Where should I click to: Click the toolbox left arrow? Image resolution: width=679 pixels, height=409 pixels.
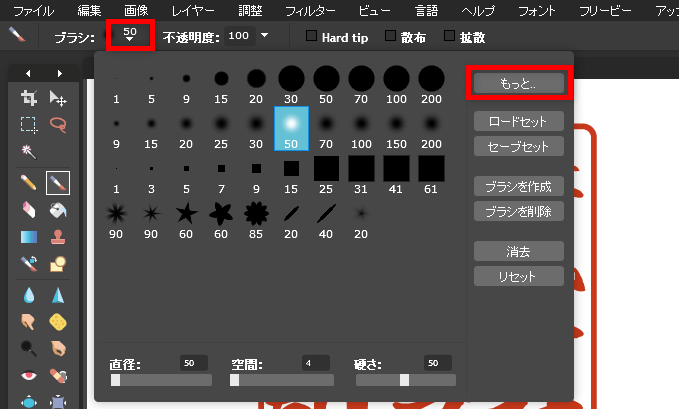pos(28,73)
